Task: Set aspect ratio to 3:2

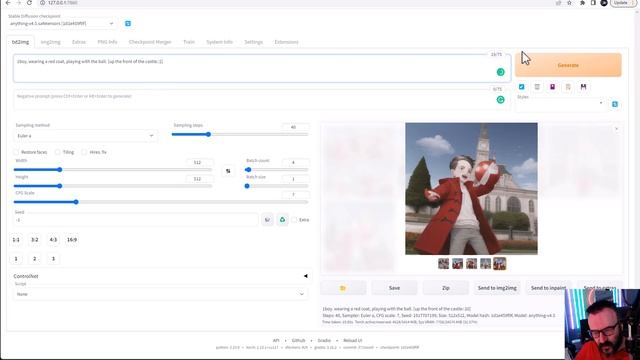Action: [35, 240]
